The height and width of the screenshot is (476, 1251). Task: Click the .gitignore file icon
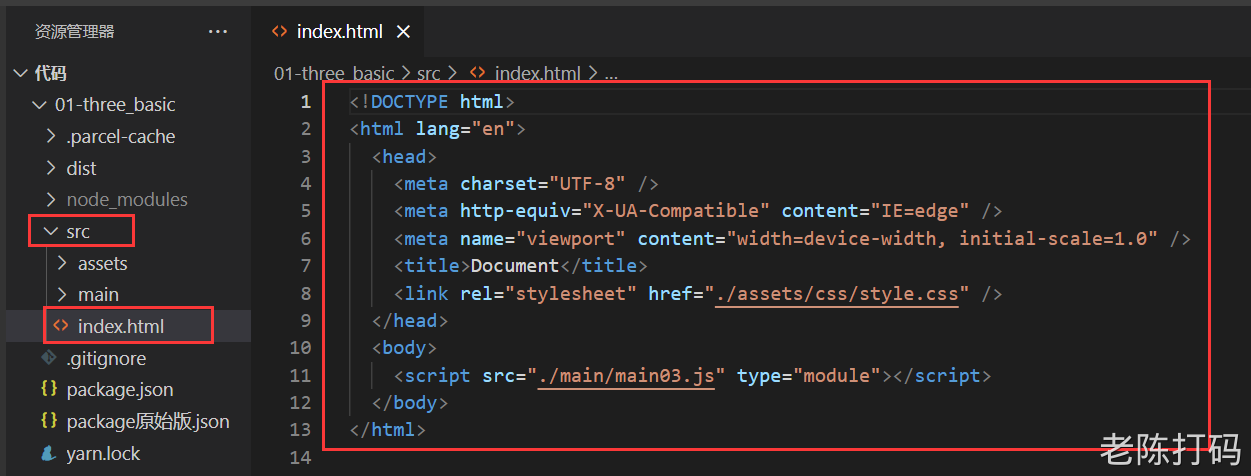point(49,358)
